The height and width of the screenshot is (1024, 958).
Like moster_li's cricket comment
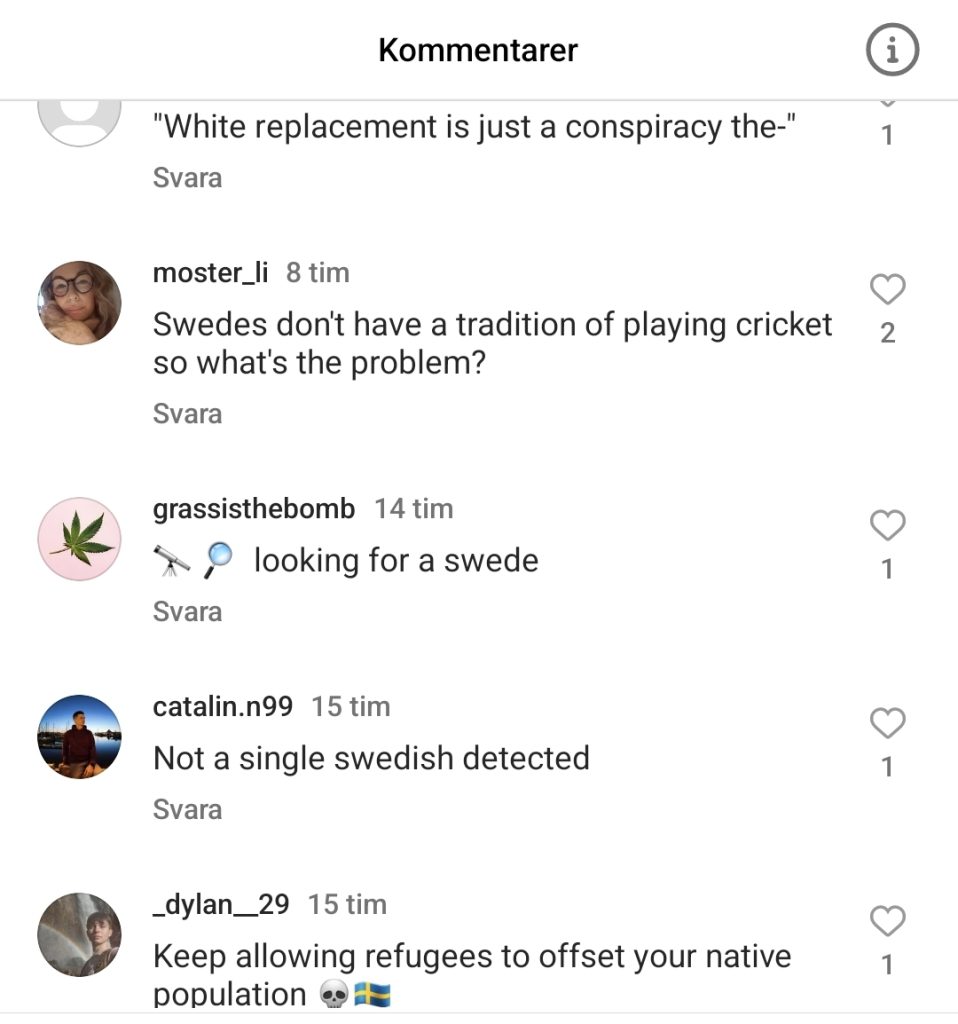point(887,289)
